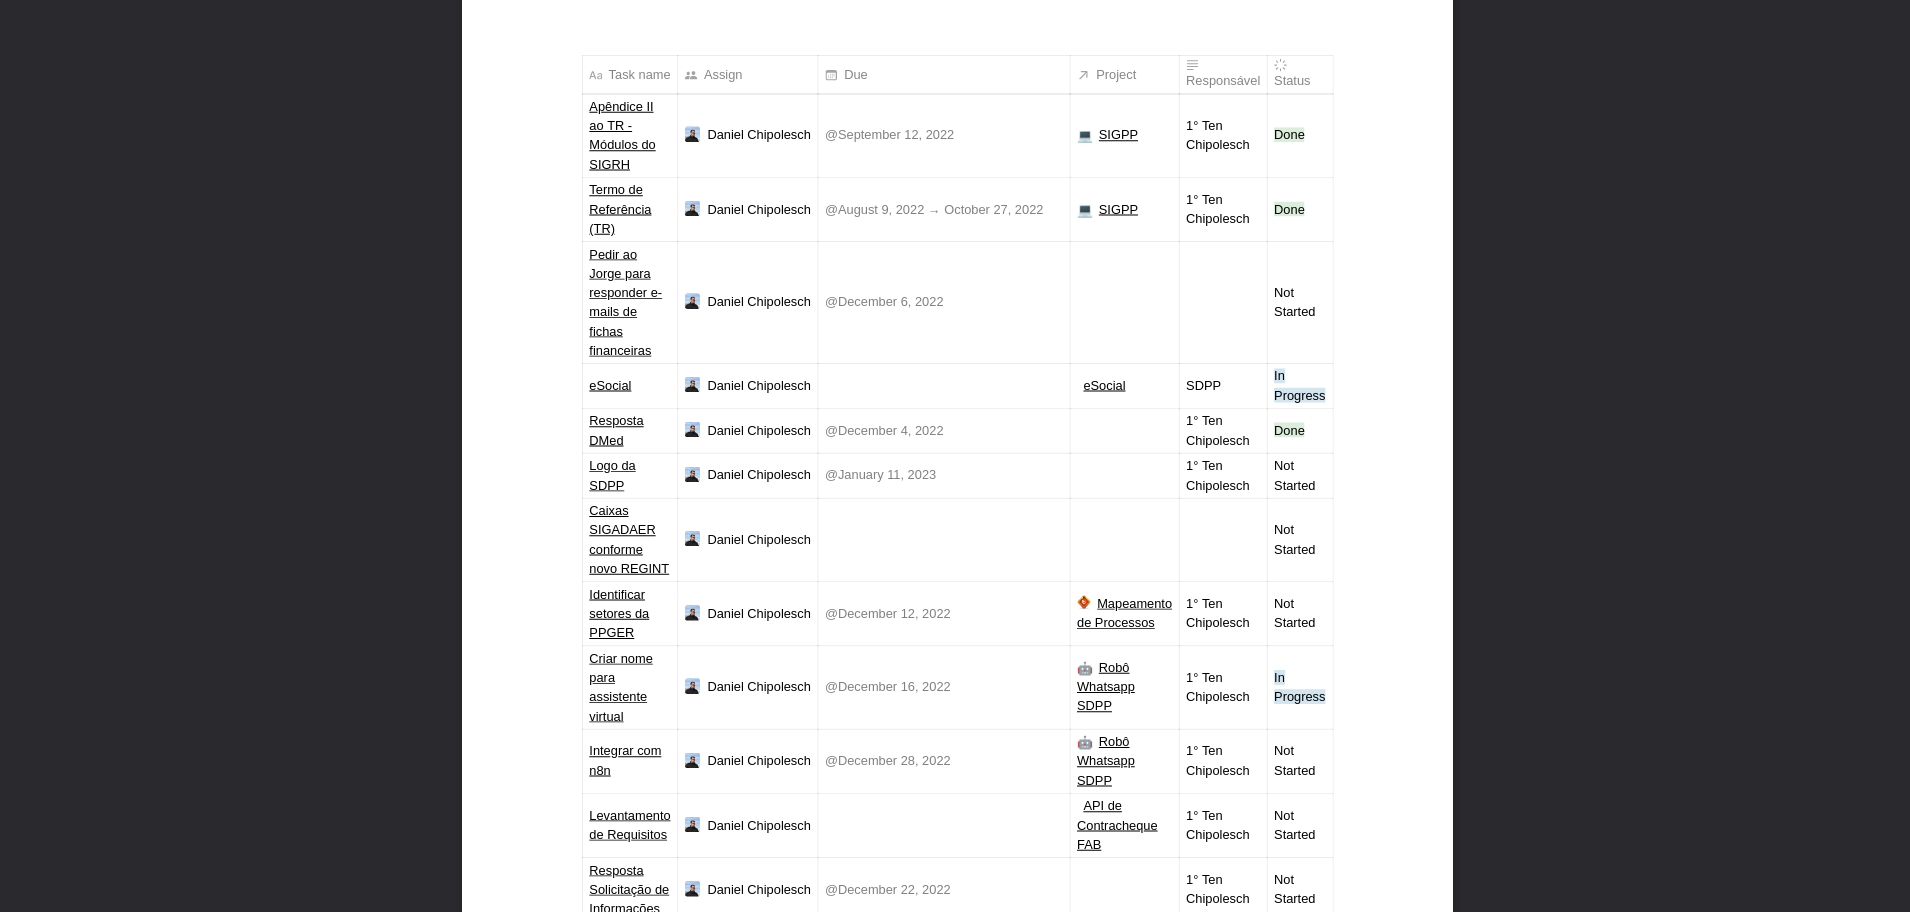Click the list icon in the Responsável header

pyautogui.click(x=1191, y=64)
